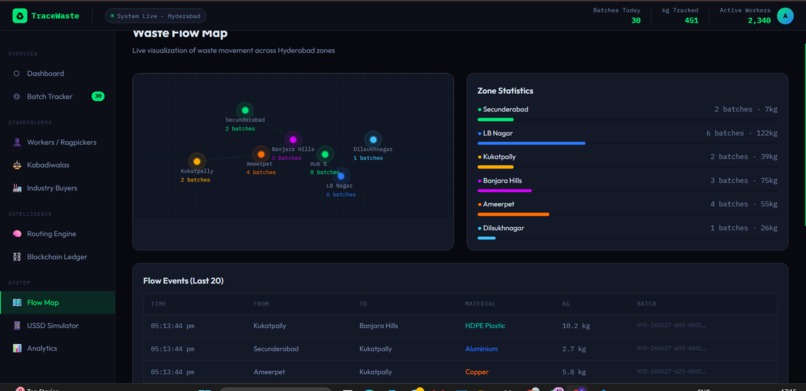Click Banjara Hills in first row TO column
806x391 pixels.
[378, 326]
